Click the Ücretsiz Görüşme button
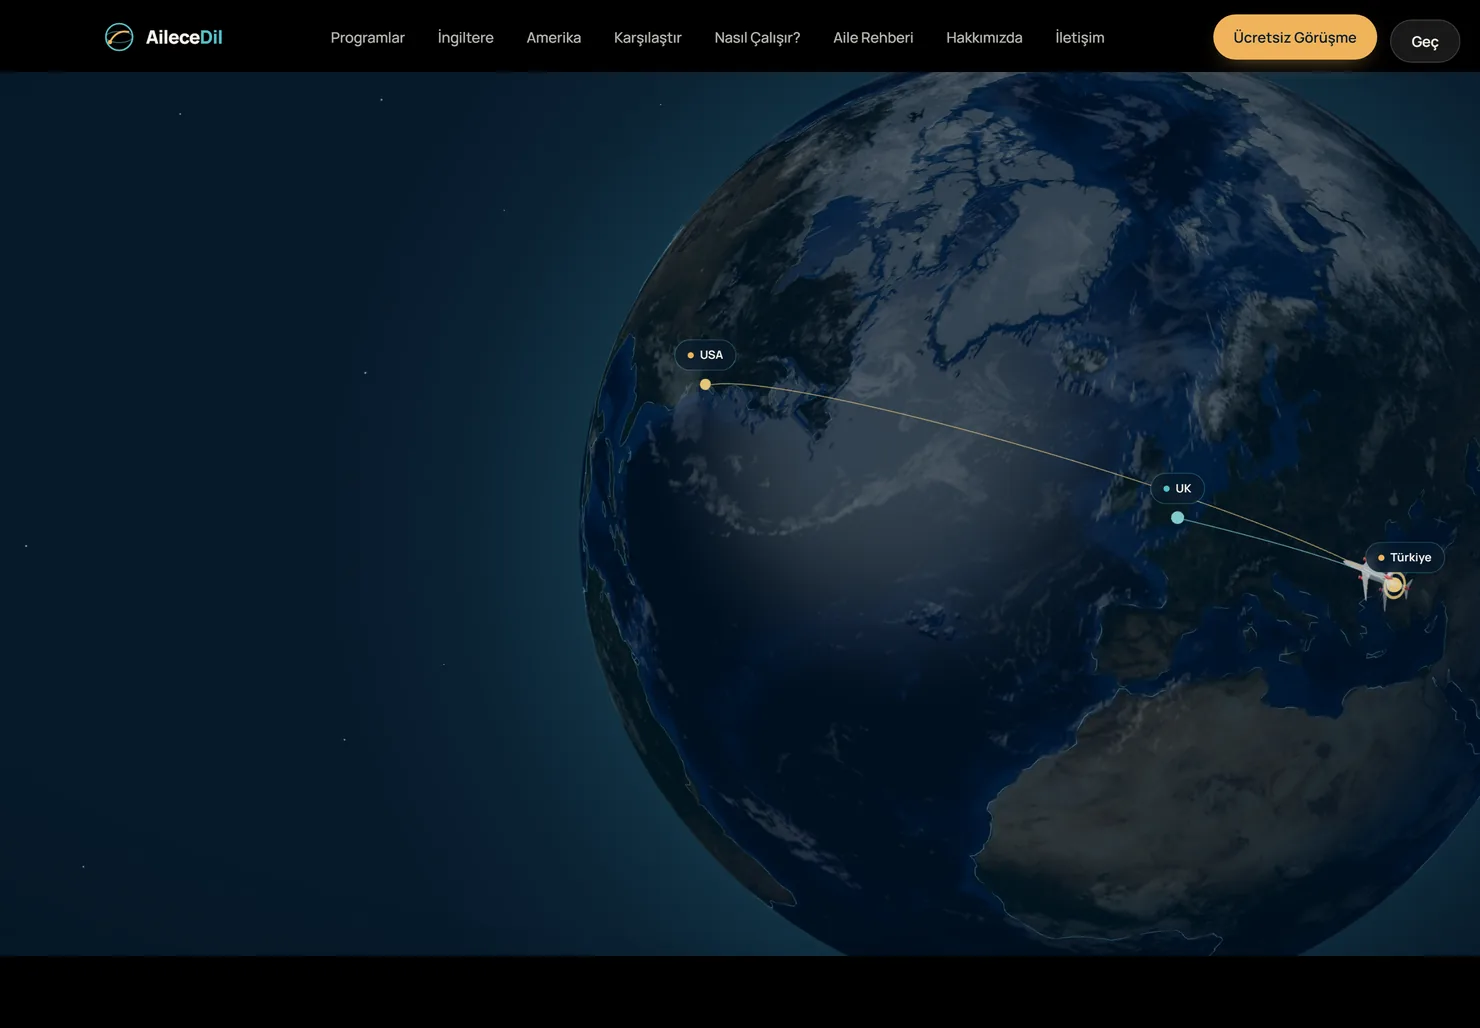Image resolution: width=1480 pixels, height=1028 pixels. tap(1295, 37)
